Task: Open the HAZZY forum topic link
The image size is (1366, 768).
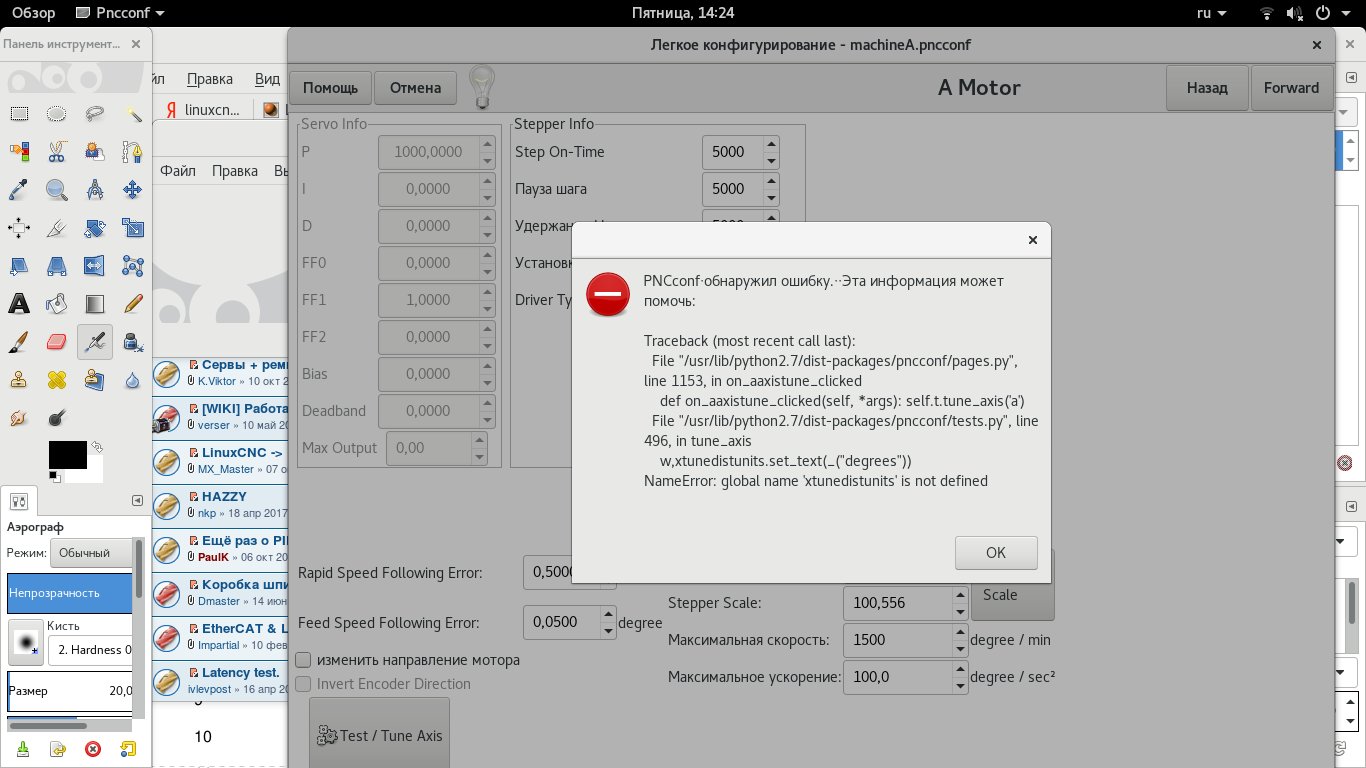Action: click(224, 496)
